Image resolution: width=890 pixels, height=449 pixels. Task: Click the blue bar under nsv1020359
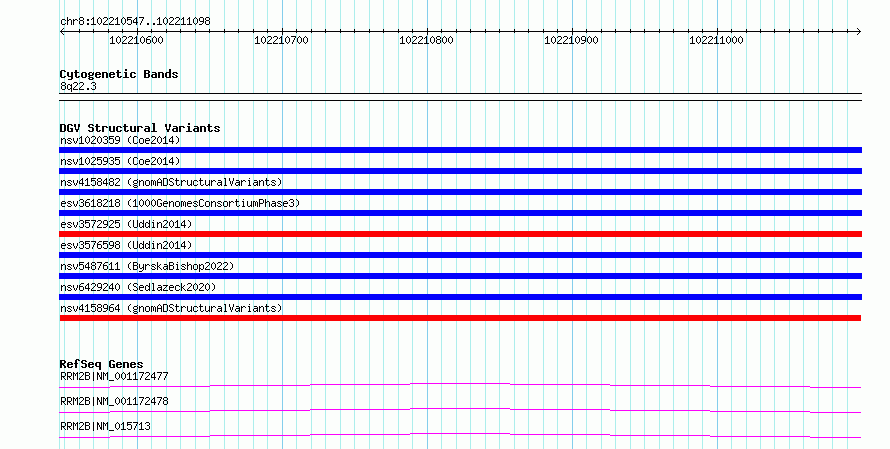coord(460,150)
